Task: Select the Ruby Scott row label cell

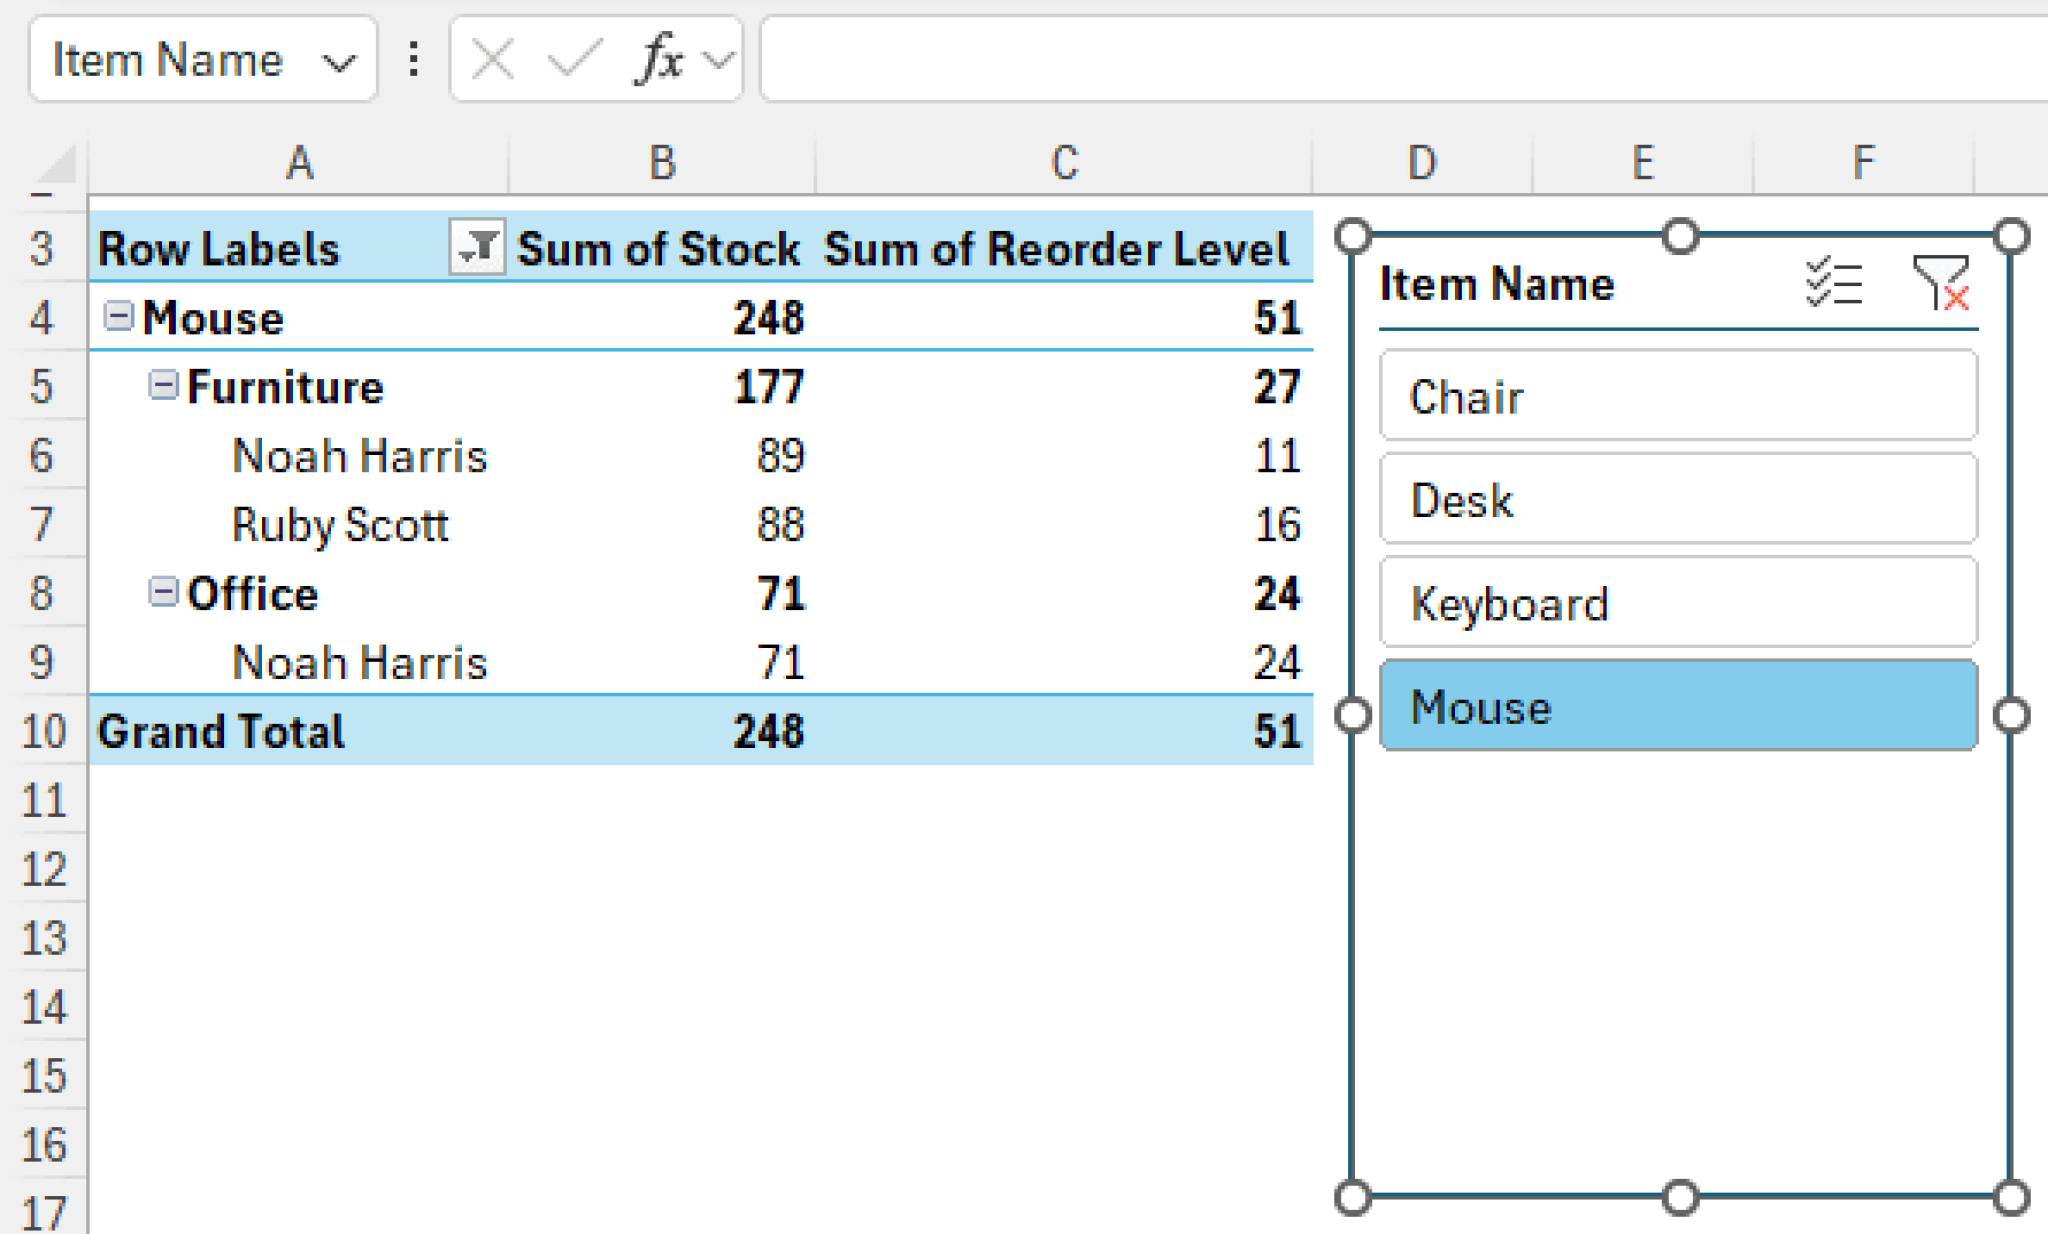Action: pyautogui.click(x=340, y=524)
